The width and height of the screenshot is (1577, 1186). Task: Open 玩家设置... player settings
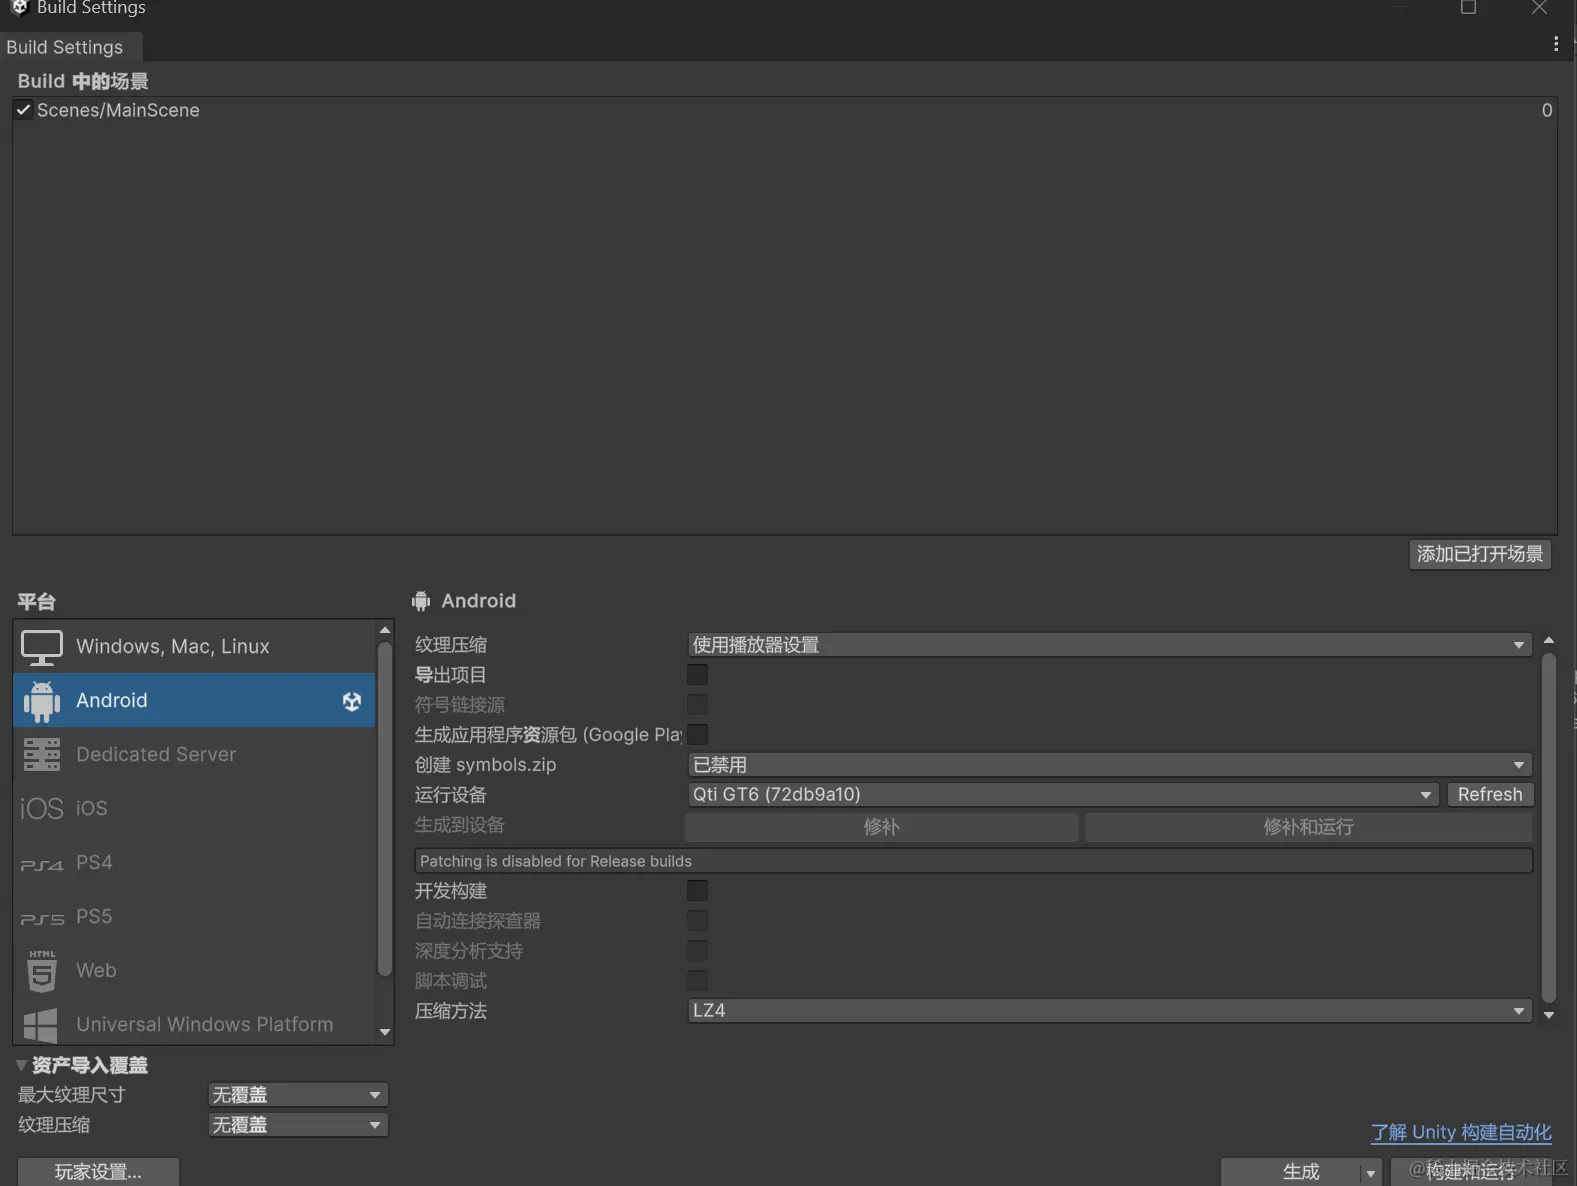[x=98, y=1172]
